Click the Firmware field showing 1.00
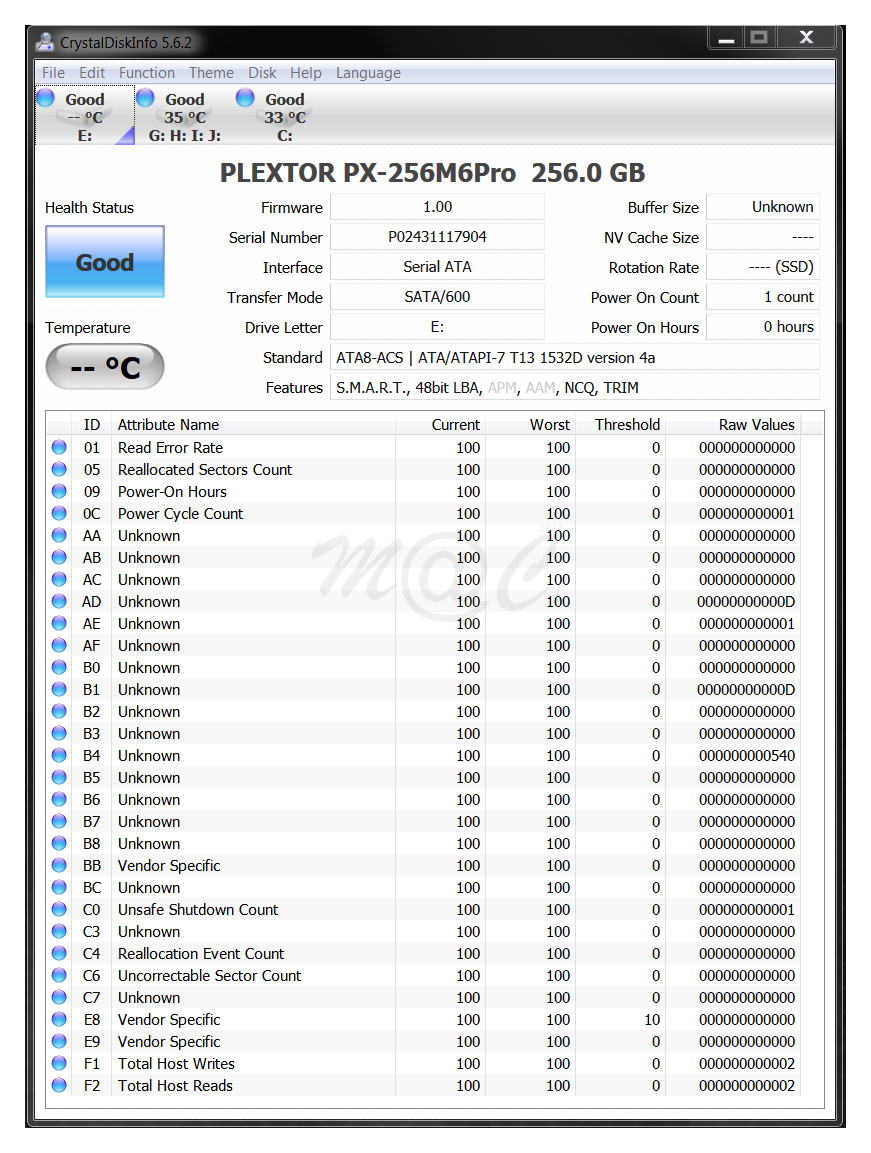871x1153 pixels. click(437, 207)
